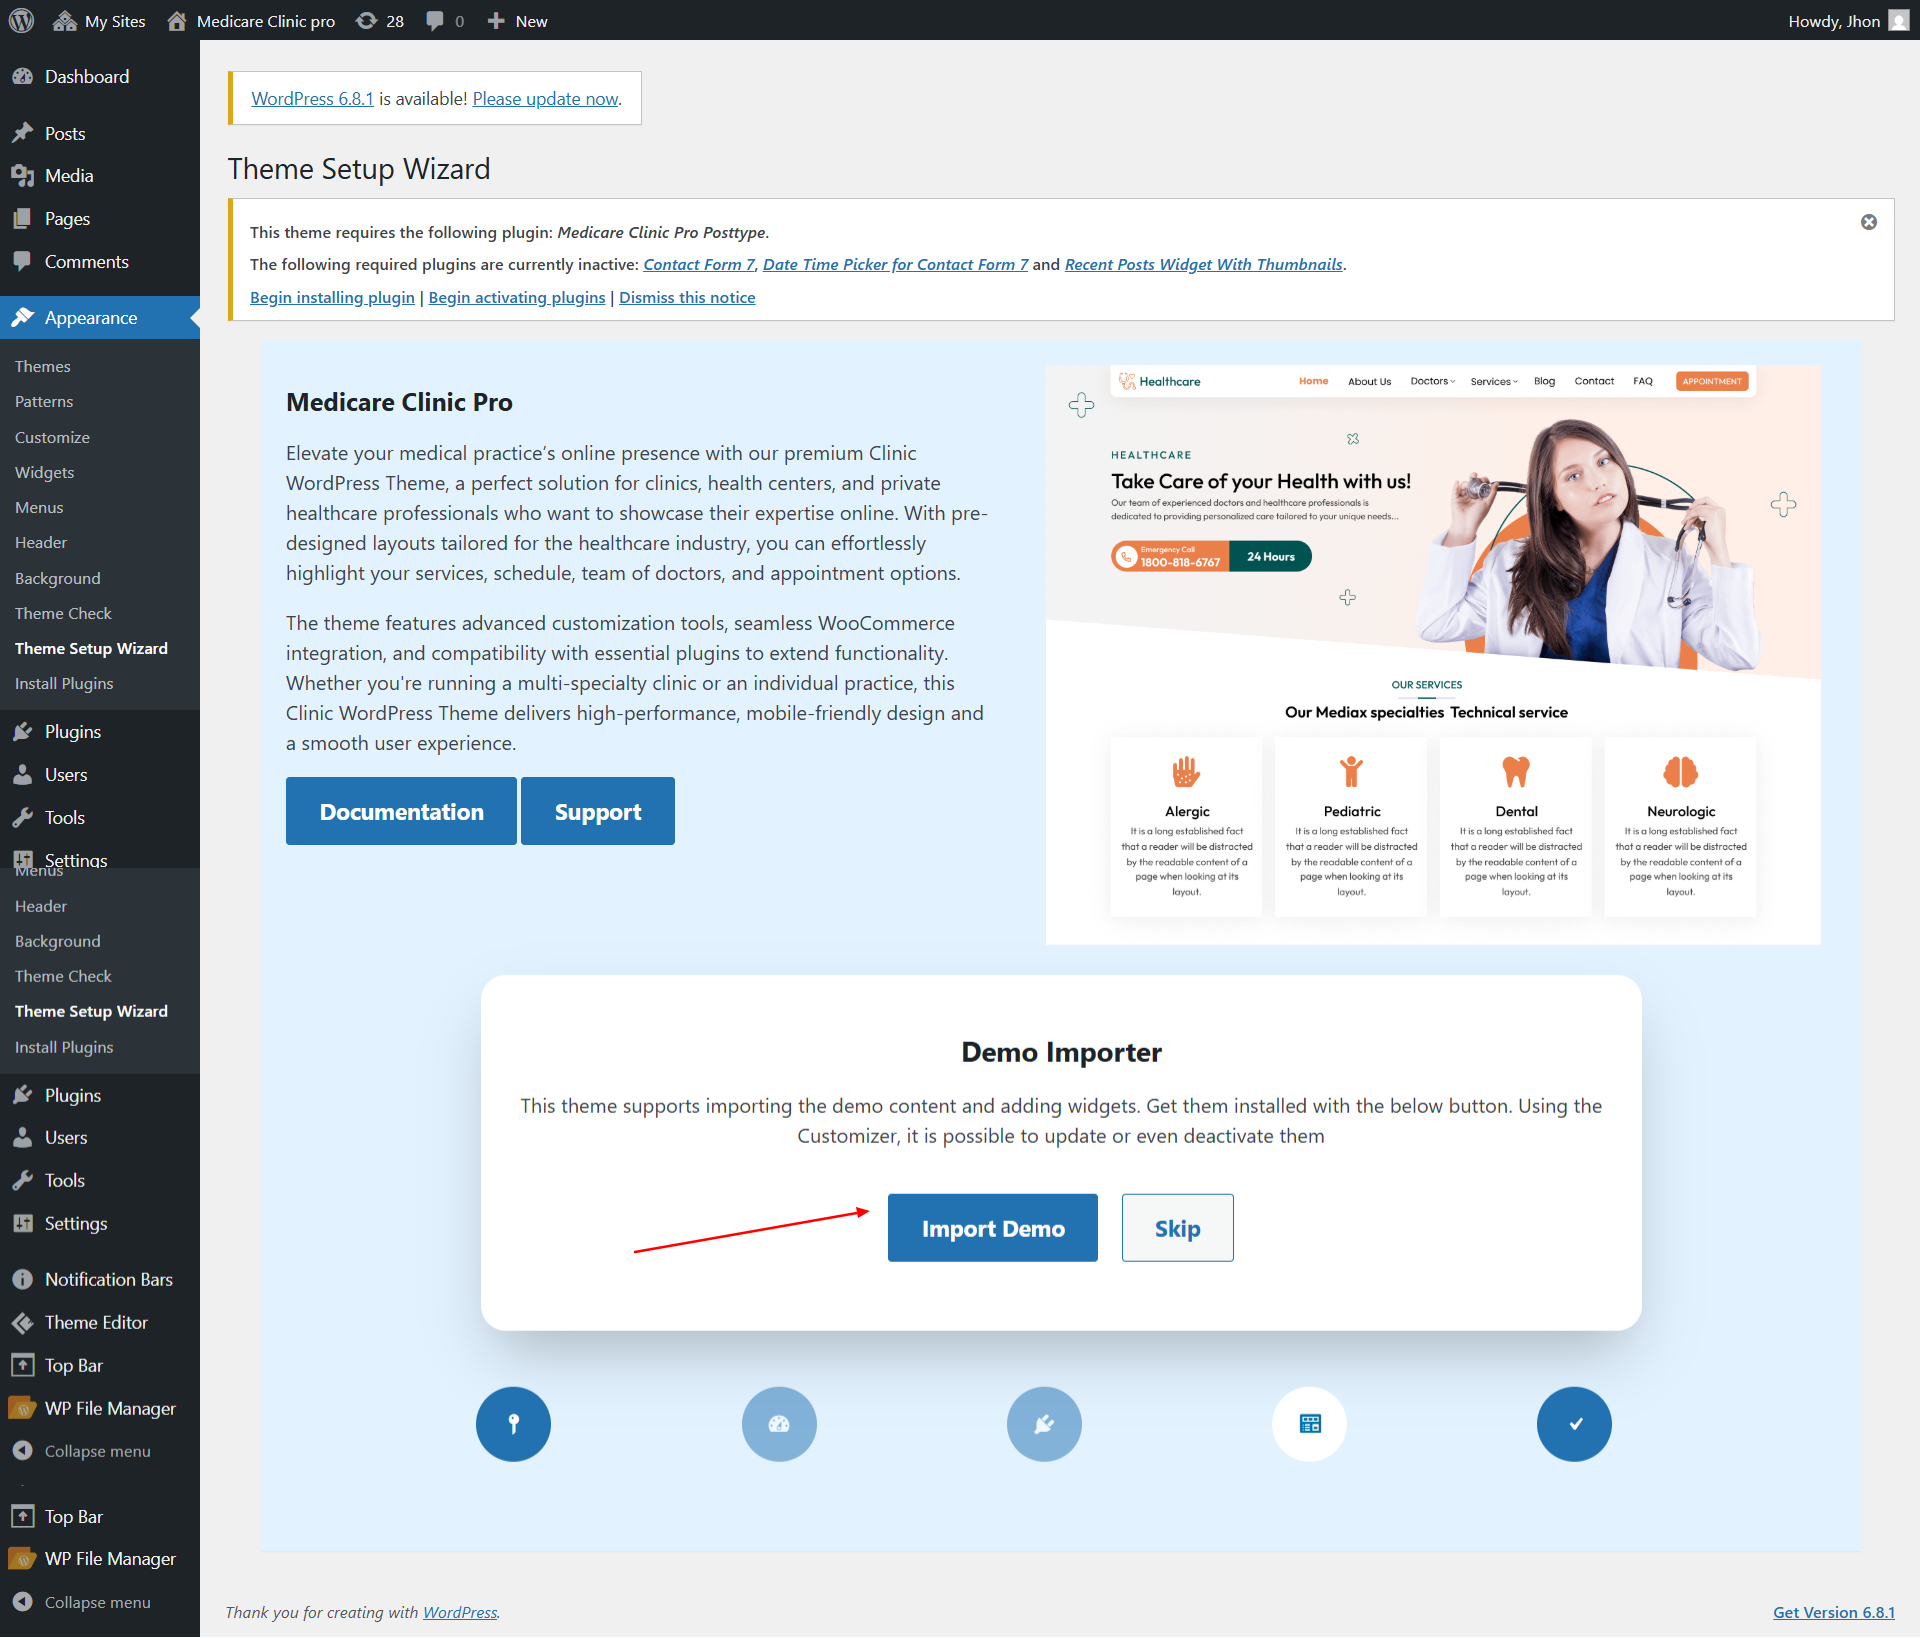Viewport: 1920px width, 1638px height.
Task: Click the WordPress link in footer
Action: (460, 1612)
